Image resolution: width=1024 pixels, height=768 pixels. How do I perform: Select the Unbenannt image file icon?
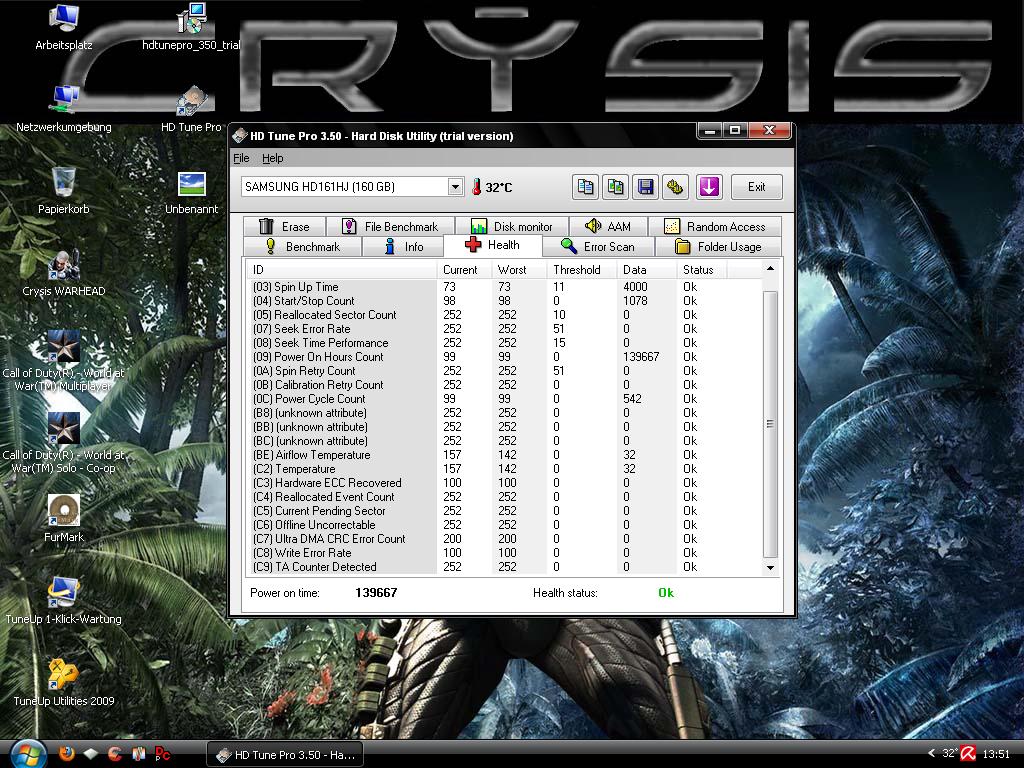point(191,192)
